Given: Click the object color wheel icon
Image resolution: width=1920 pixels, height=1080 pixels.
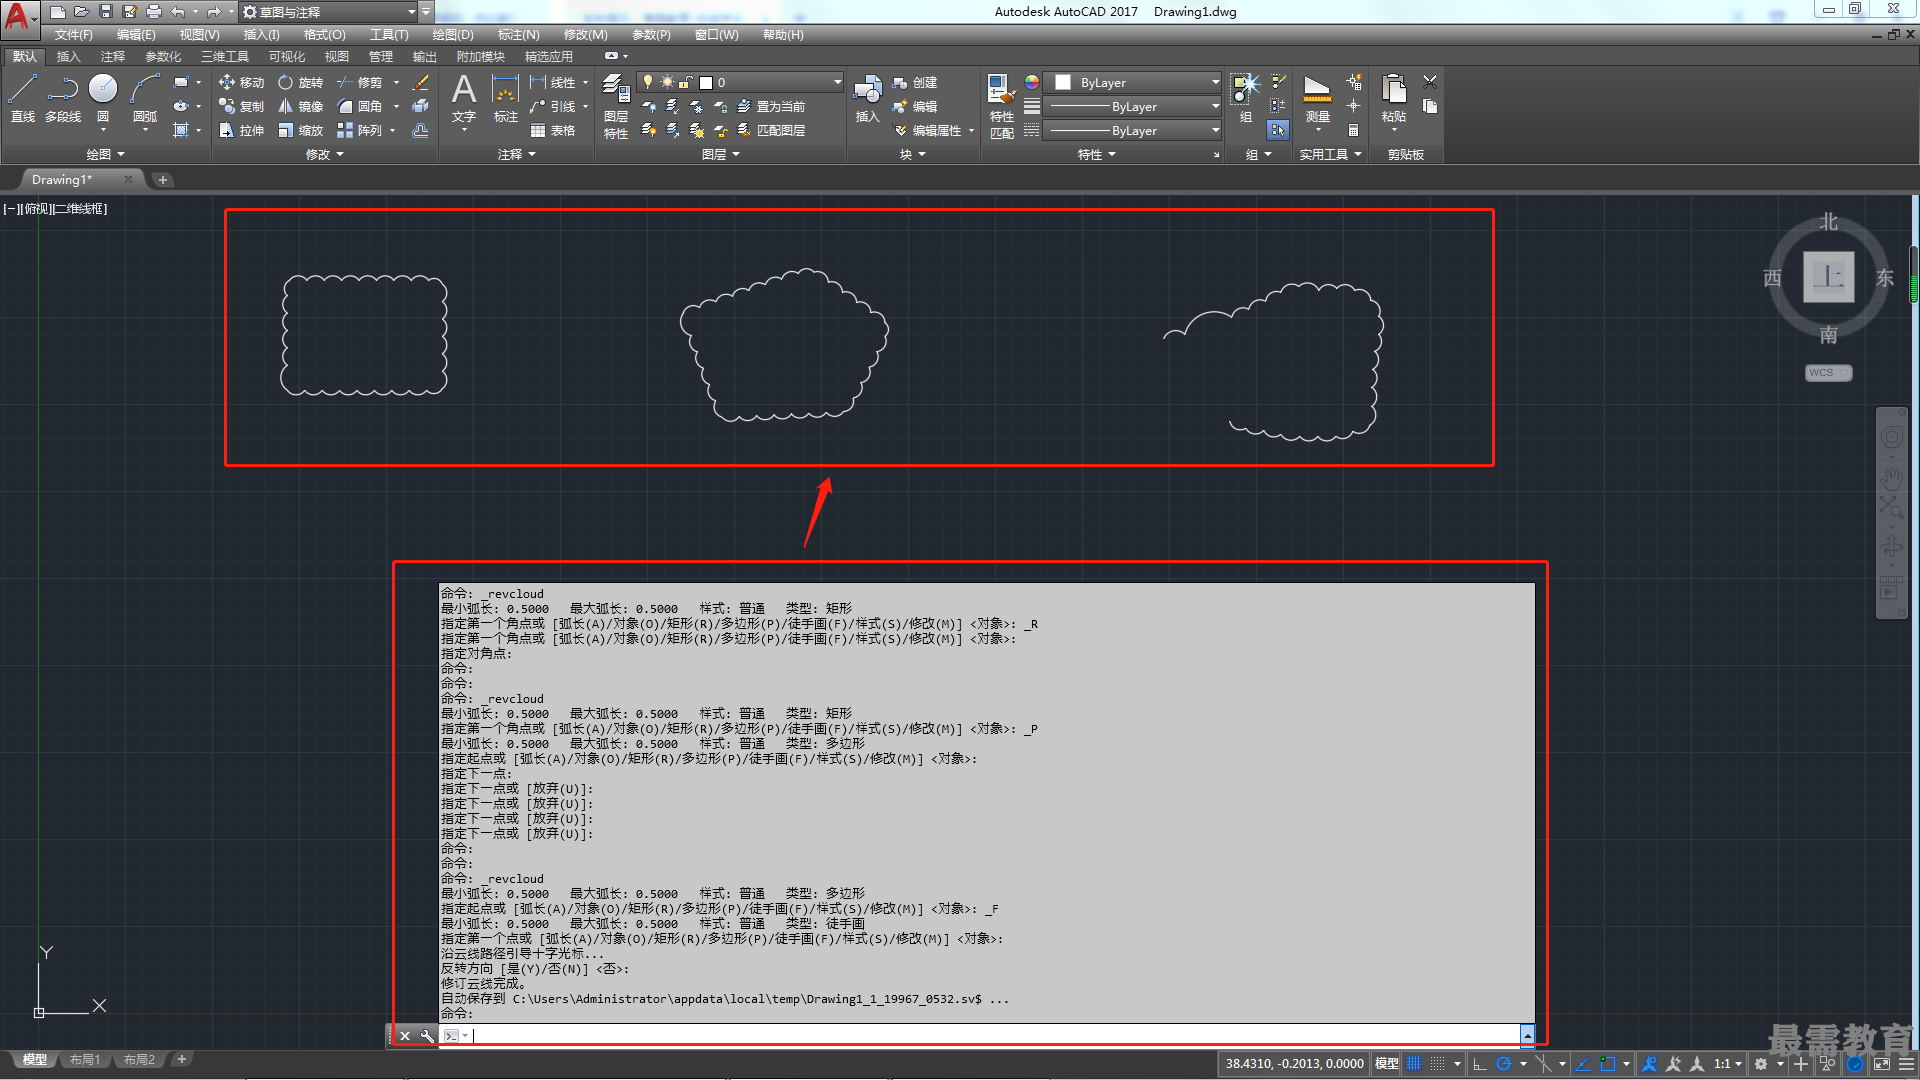Looking at the screenshot, I should [x=1032, y=82].
